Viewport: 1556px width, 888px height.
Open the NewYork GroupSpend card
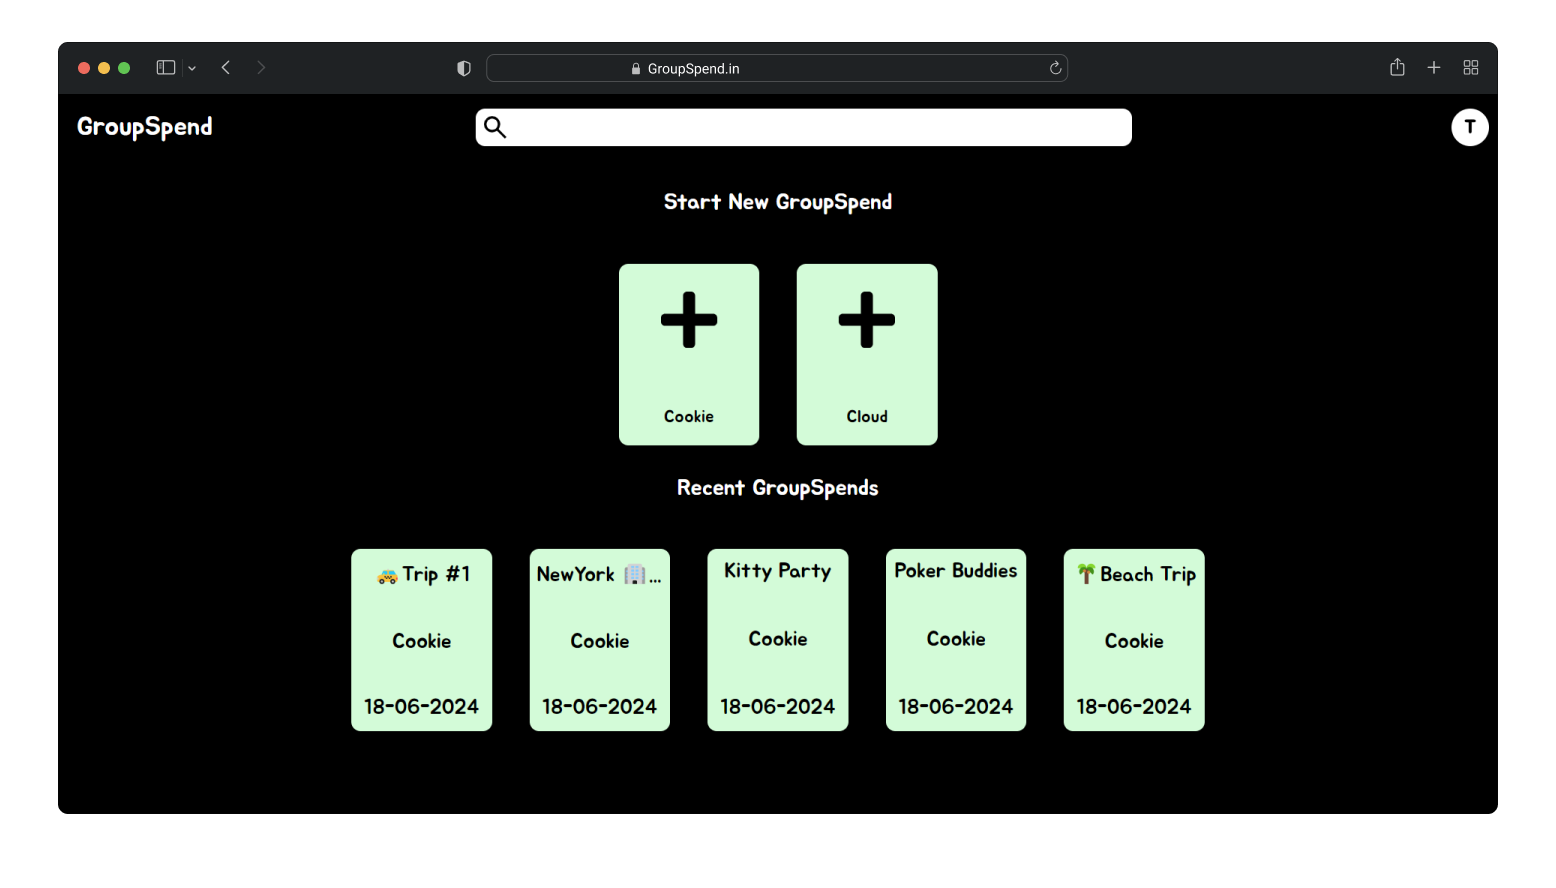point(599,640)
